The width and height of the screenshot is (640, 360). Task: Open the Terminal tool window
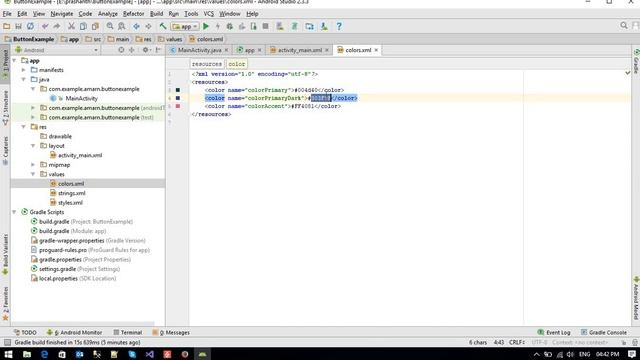point(127,333)
